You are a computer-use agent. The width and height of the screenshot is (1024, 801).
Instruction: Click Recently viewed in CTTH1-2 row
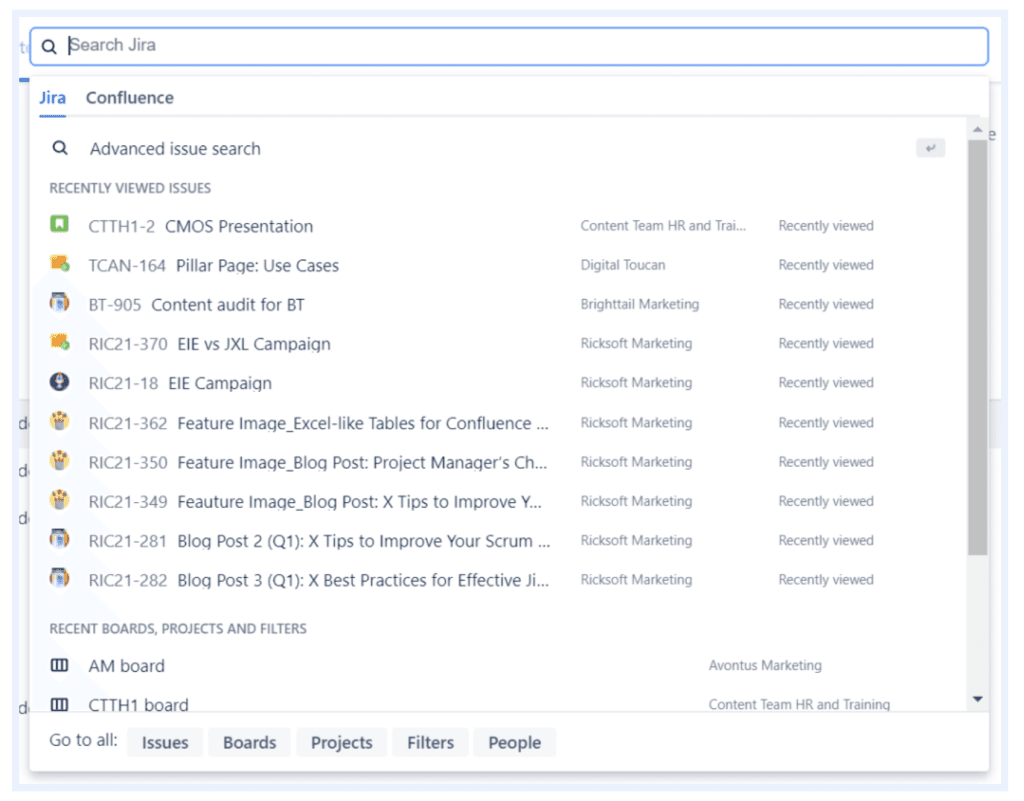[x=825, y=225]
